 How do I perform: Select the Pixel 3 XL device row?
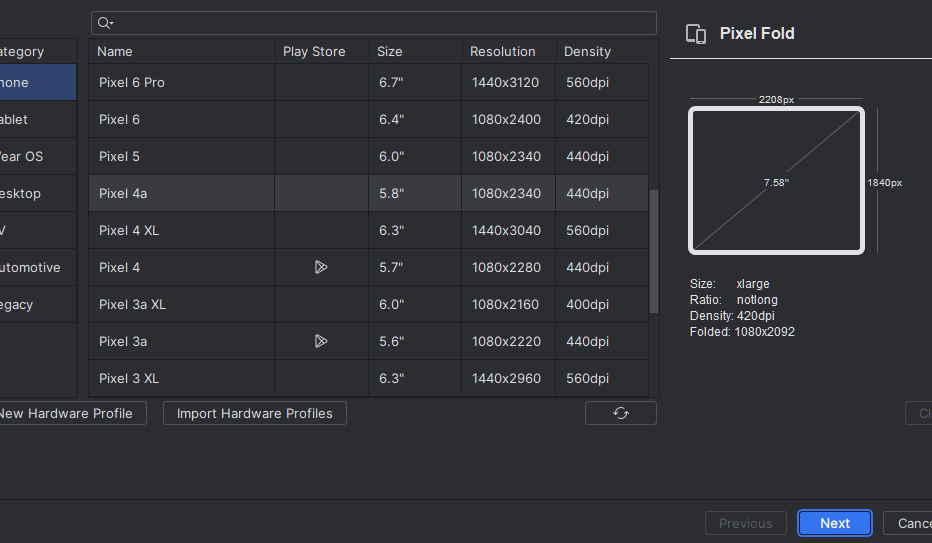click(369, 378)
